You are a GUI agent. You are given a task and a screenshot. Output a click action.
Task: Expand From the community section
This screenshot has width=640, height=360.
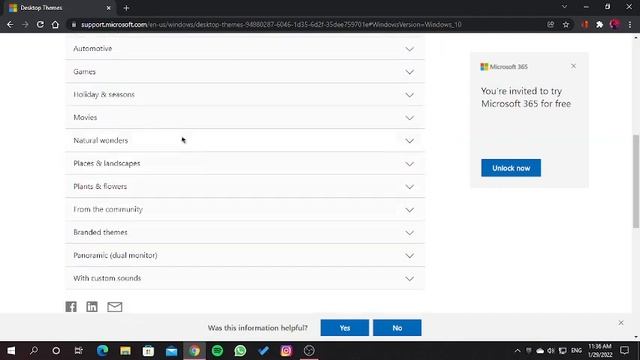(x=245, y=209)
